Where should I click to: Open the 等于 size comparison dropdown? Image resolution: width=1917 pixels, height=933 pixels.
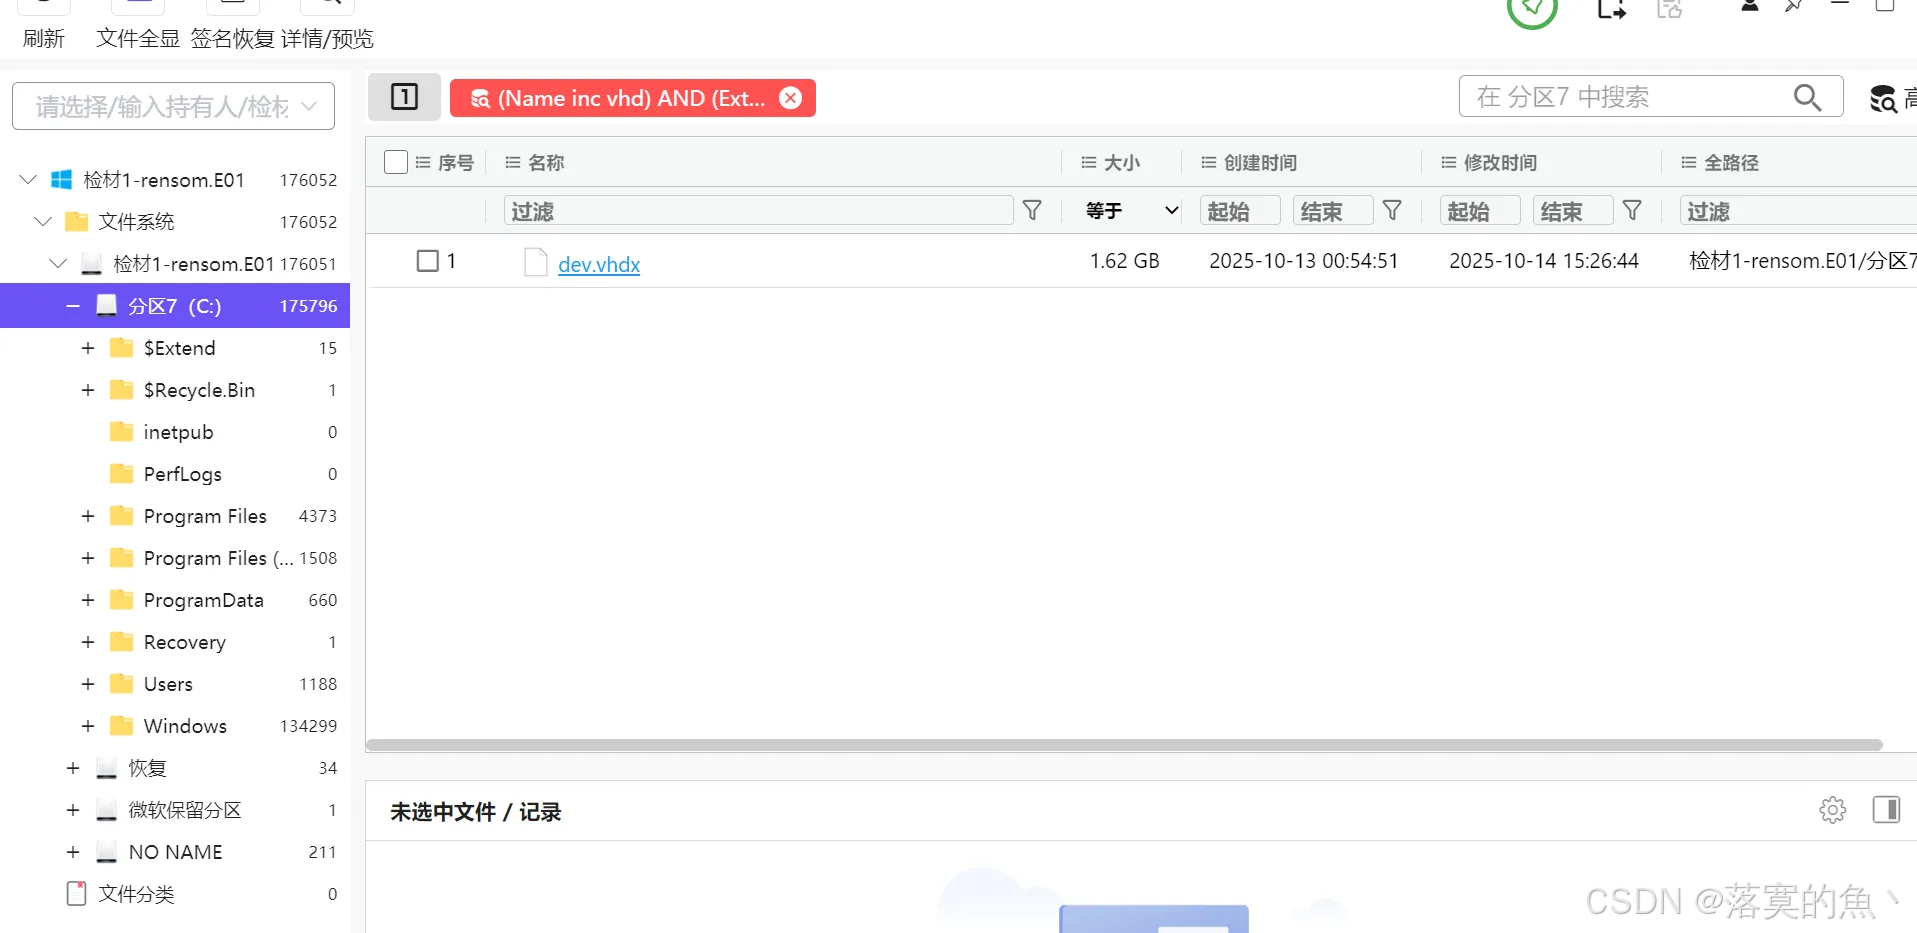tap(1130, 210)
